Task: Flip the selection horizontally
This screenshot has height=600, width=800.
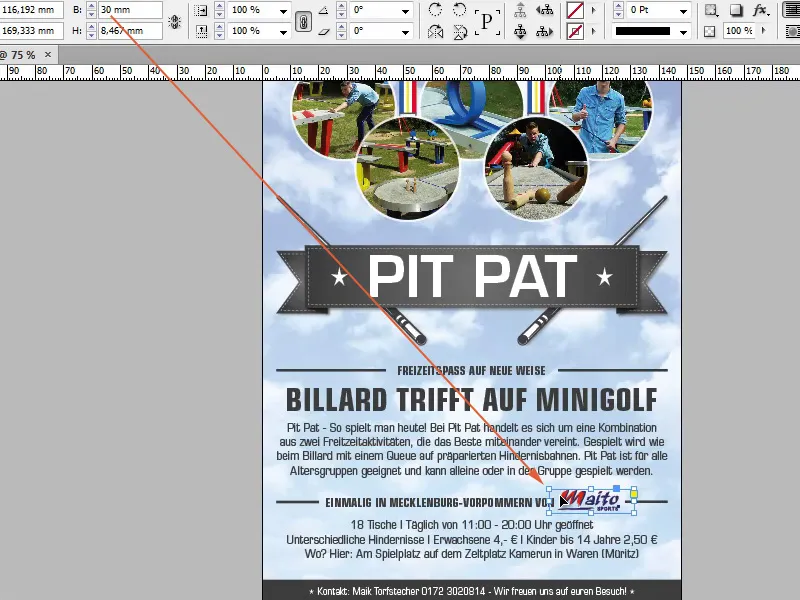Action: (x=435, y=32)
